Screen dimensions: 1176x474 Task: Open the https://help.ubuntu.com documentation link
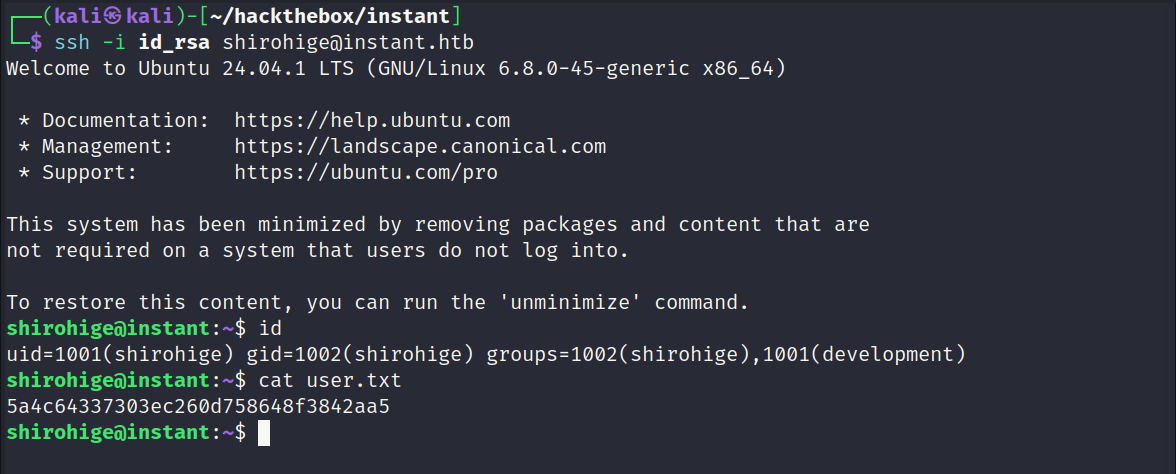(x=372, y=120)
